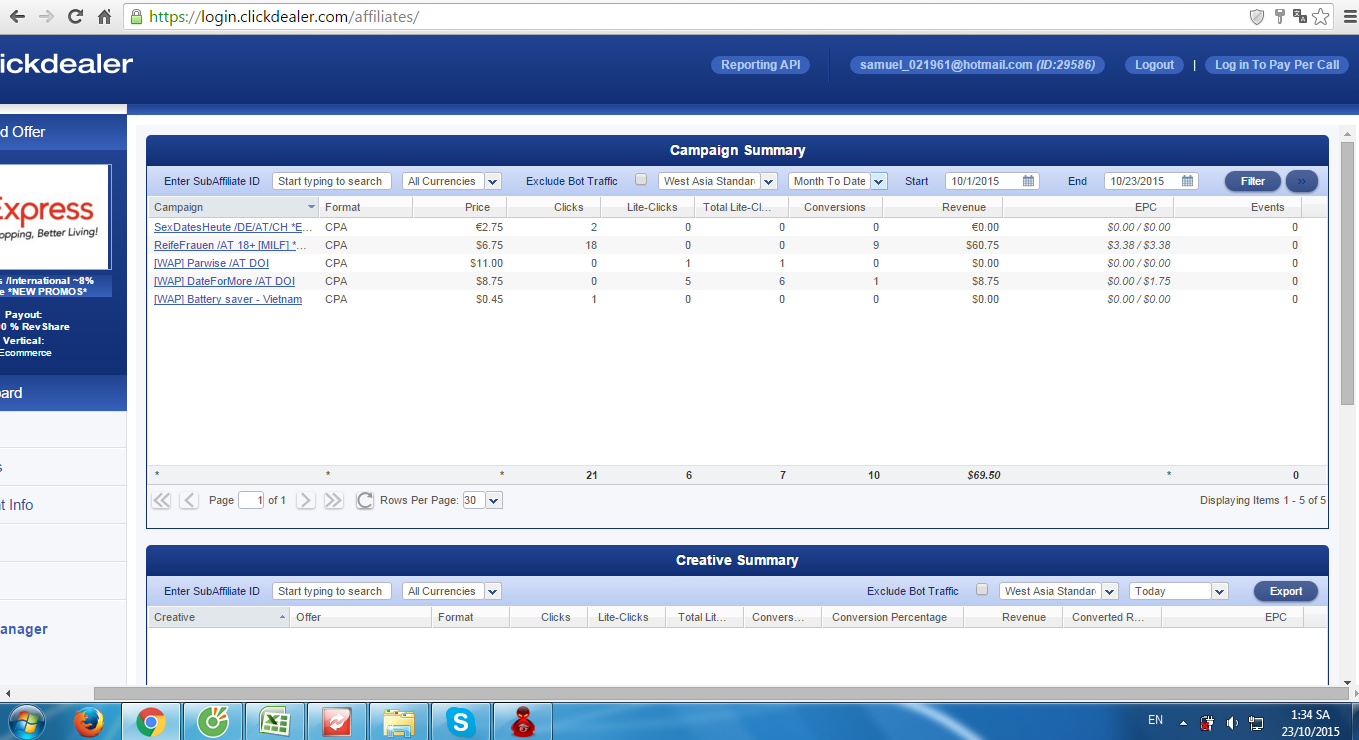
Task: Sort Campaign Summary by Clicks column
Action: 553,207
